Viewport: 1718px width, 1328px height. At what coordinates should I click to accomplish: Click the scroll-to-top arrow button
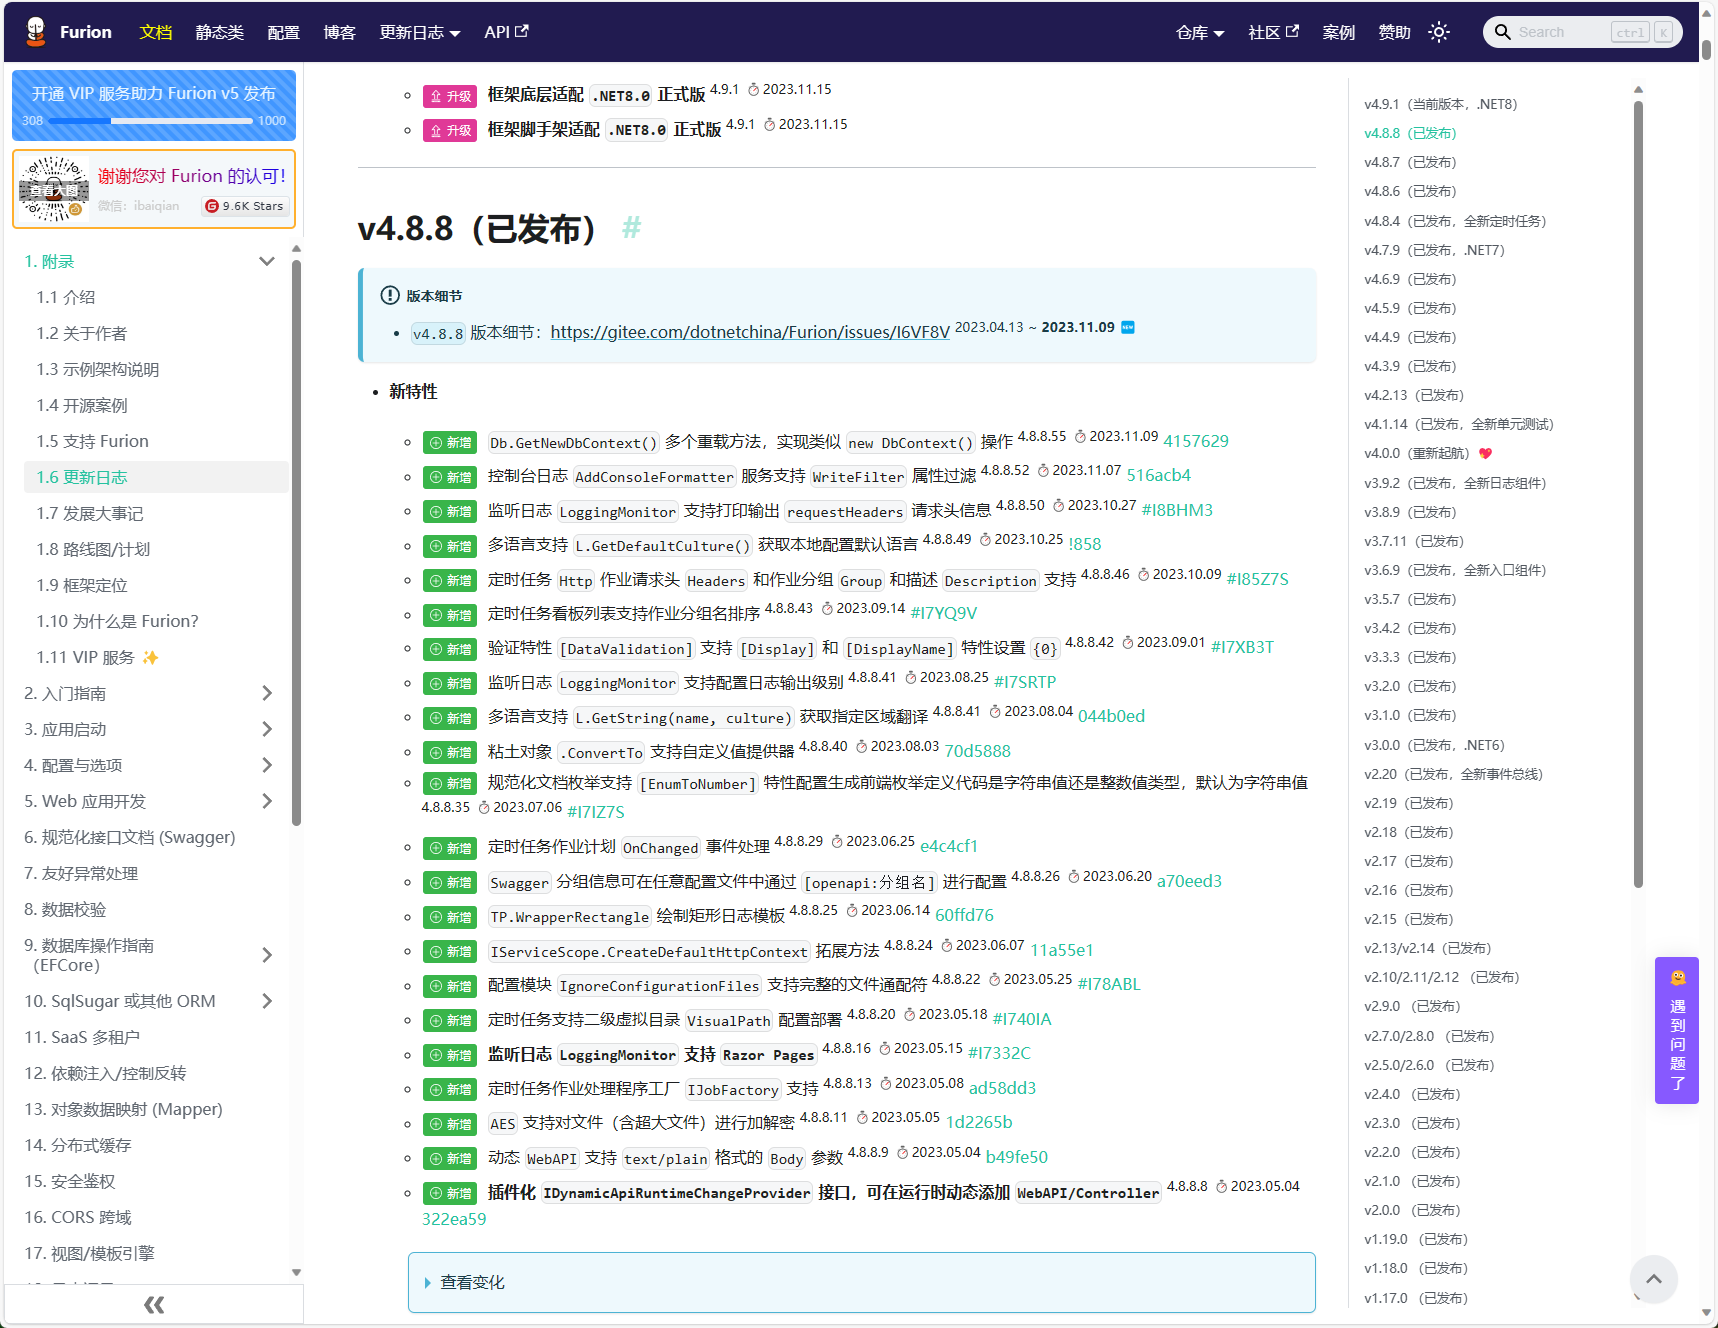coord(1653,1278)
